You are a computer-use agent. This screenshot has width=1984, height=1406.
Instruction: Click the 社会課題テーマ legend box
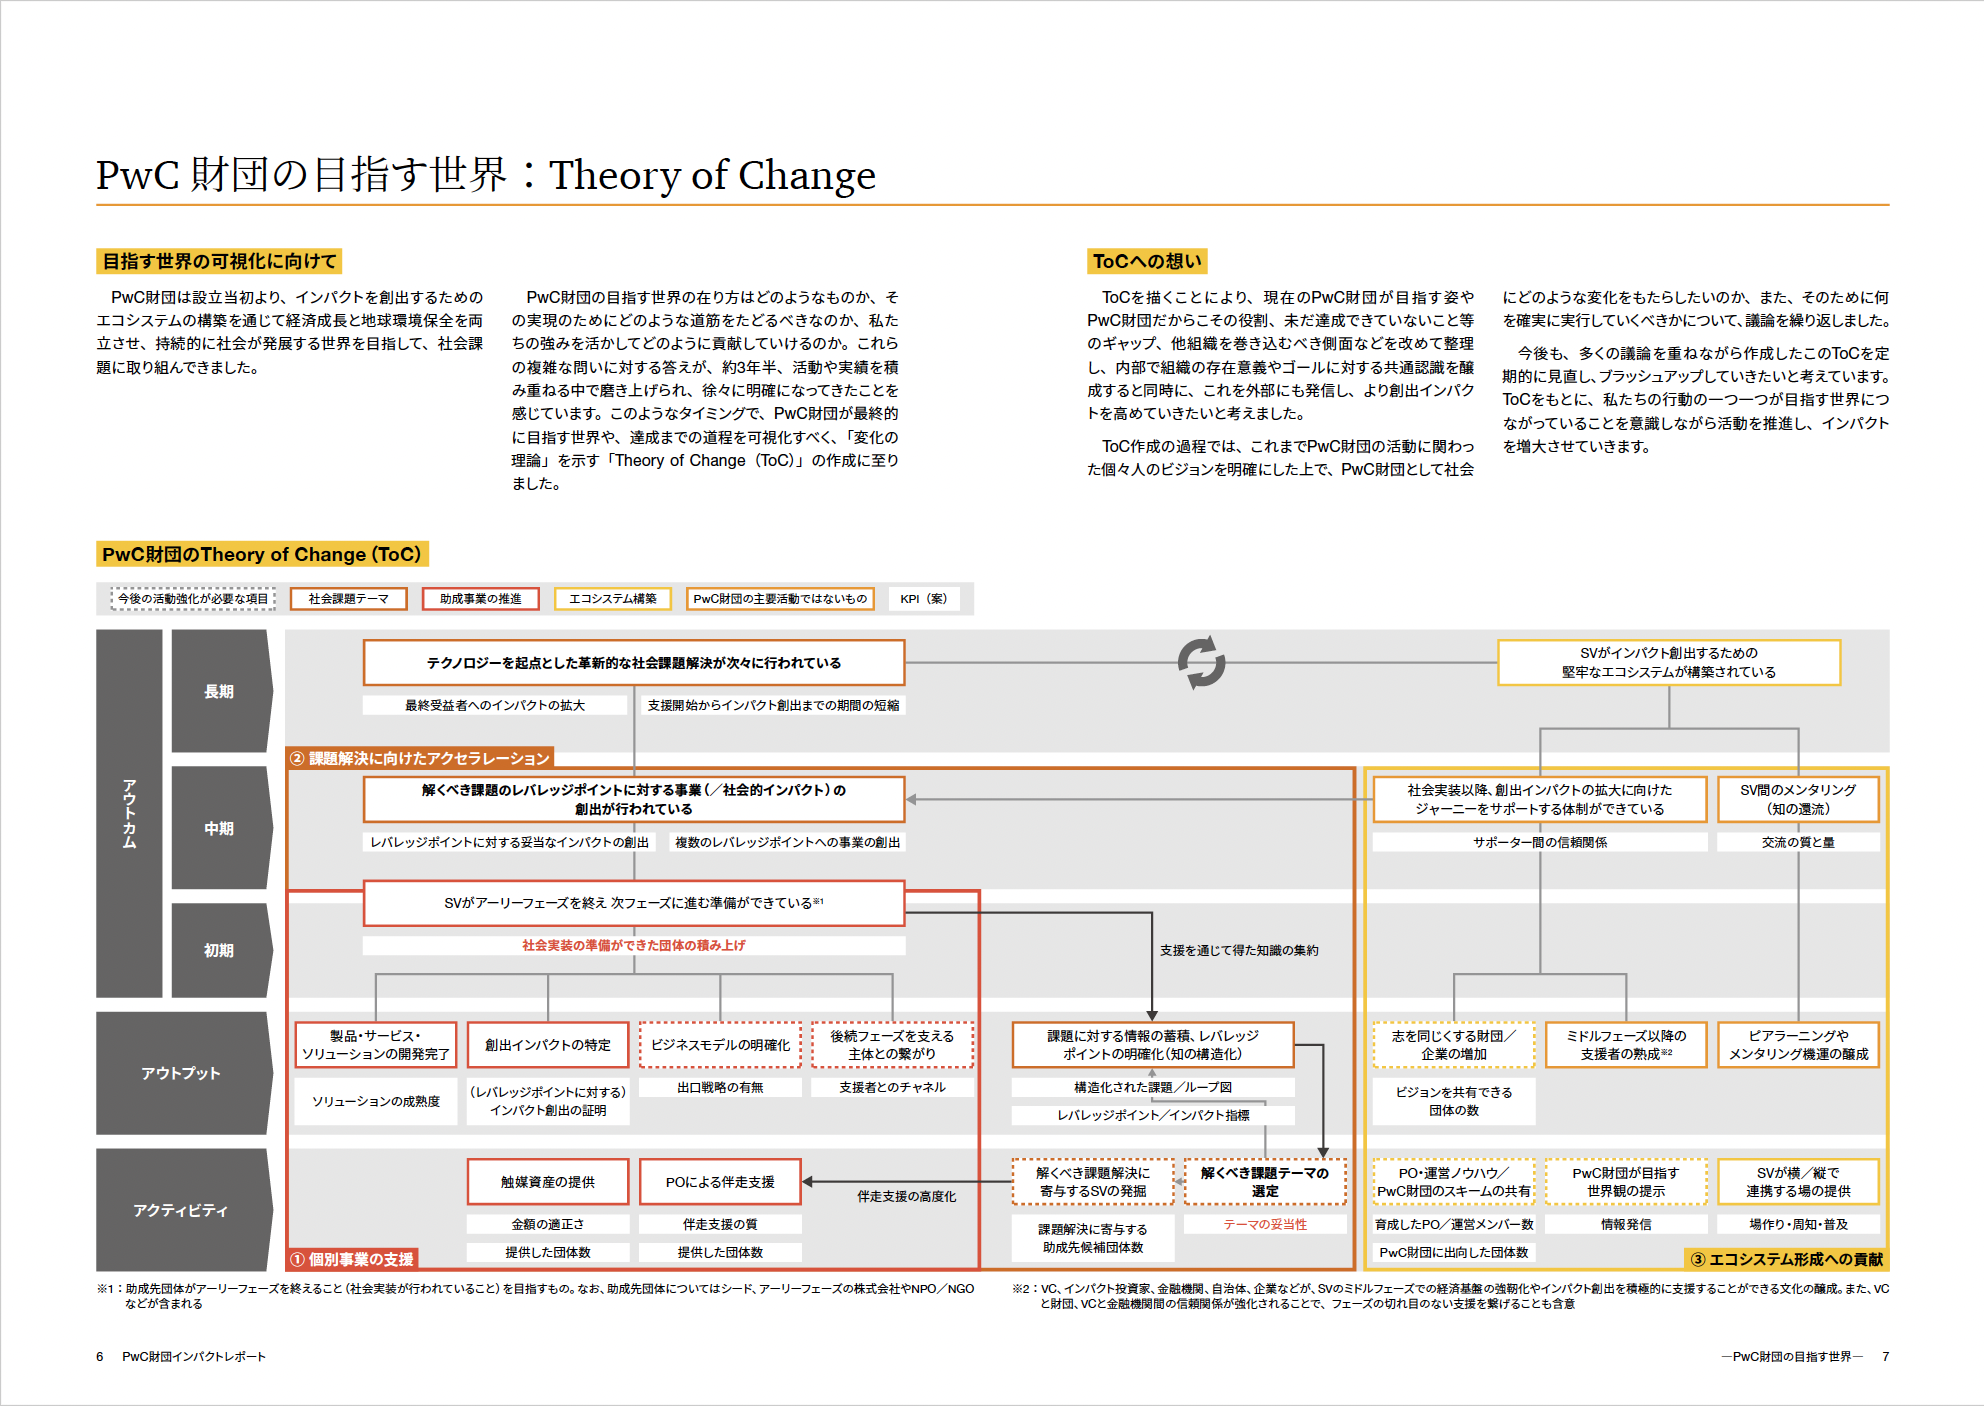[349, 598]
